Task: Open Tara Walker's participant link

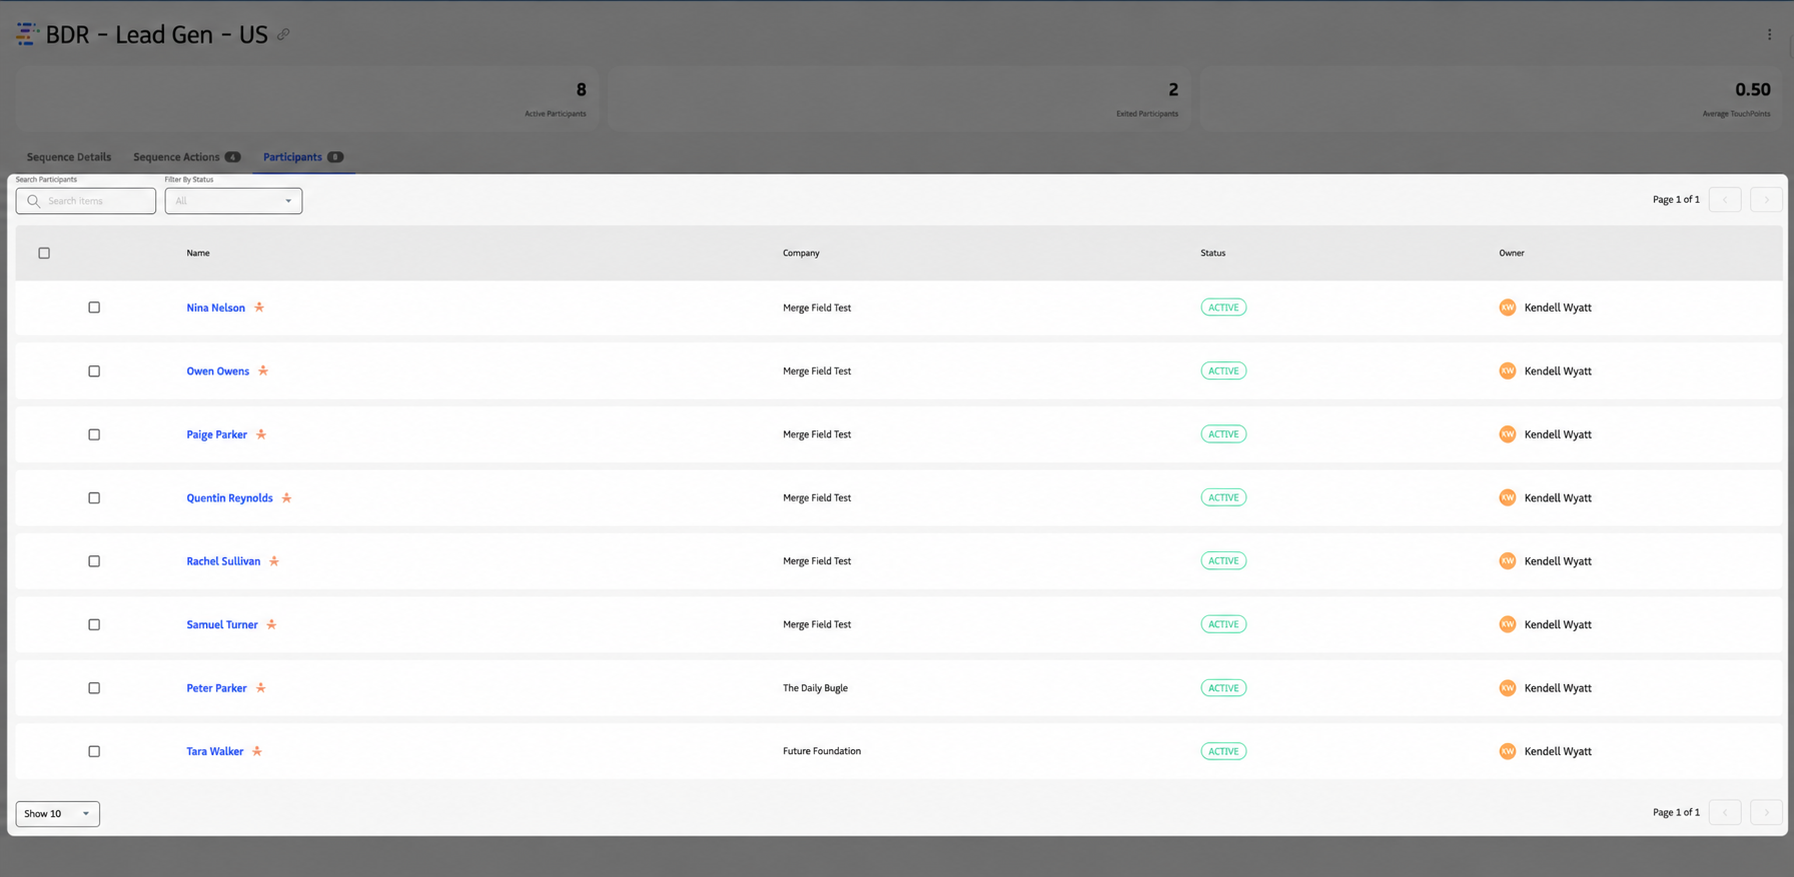Action: [x=215, y=751]
